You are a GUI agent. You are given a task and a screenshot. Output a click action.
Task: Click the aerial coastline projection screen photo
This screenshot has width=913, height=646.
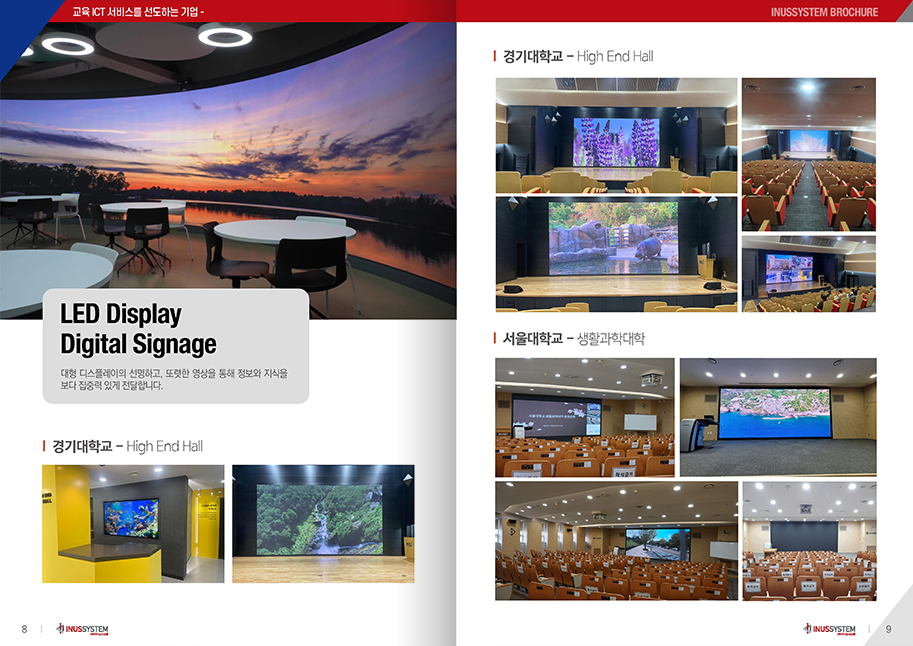778,416
